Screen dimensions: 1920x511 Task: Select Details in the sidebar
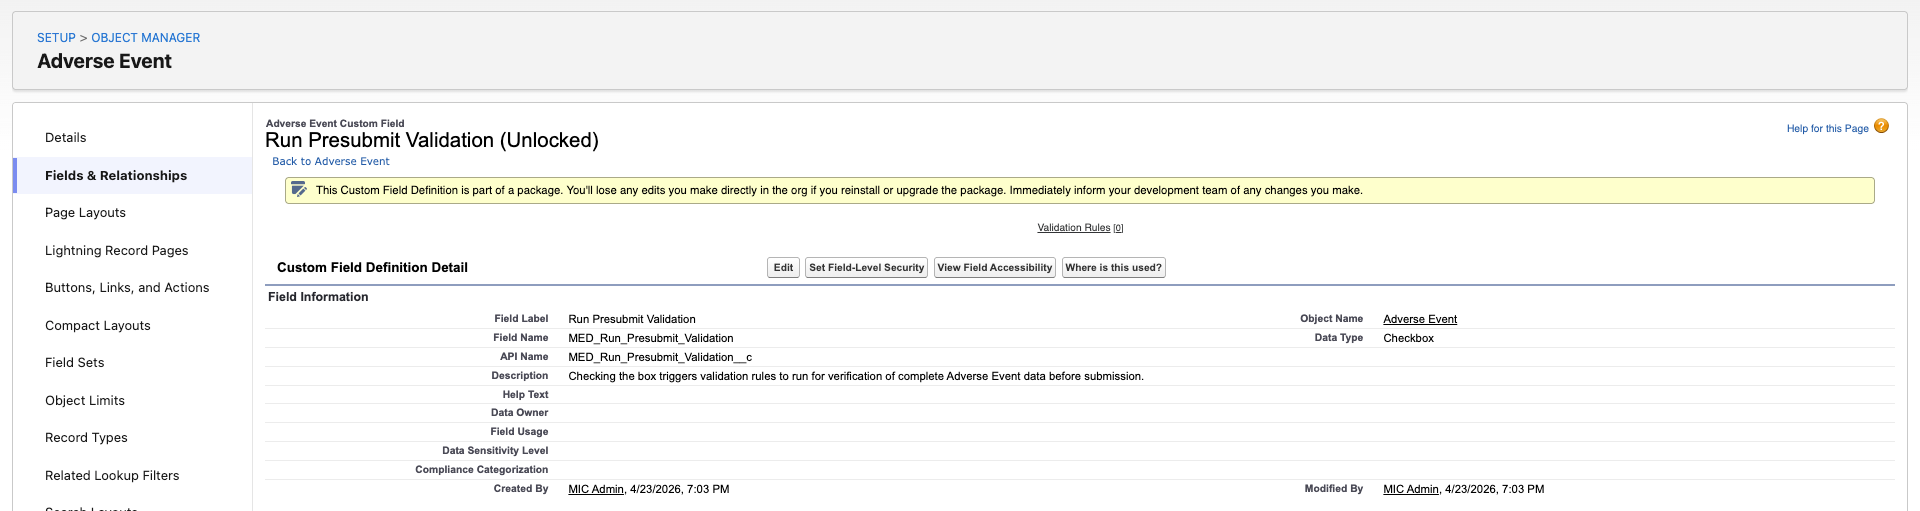pyautogui.click(x=66, y=138)
